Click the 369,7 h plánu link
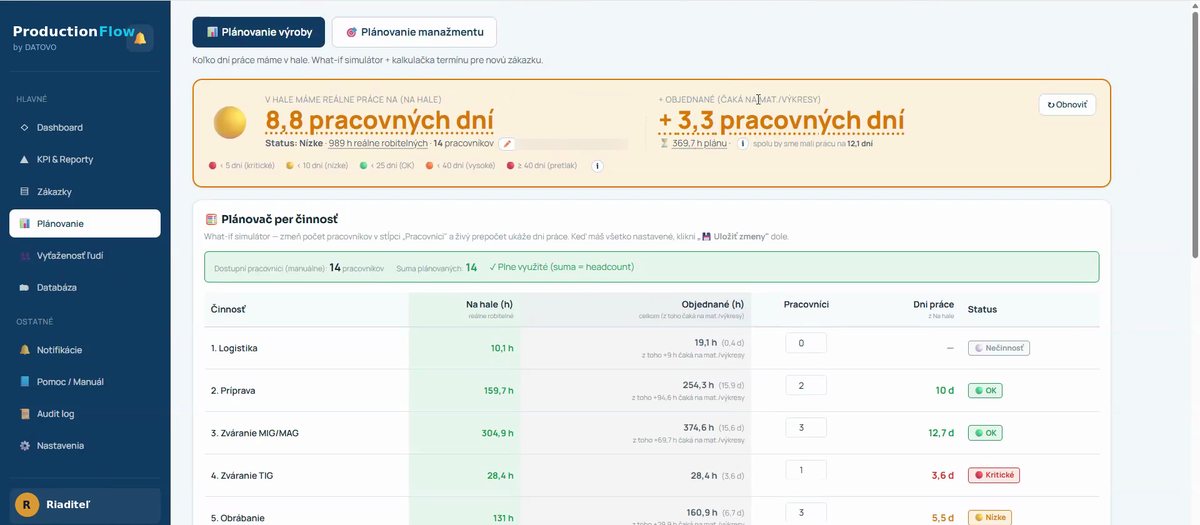The height and width of the screenshot is (525, 1200). click(700, 144)
